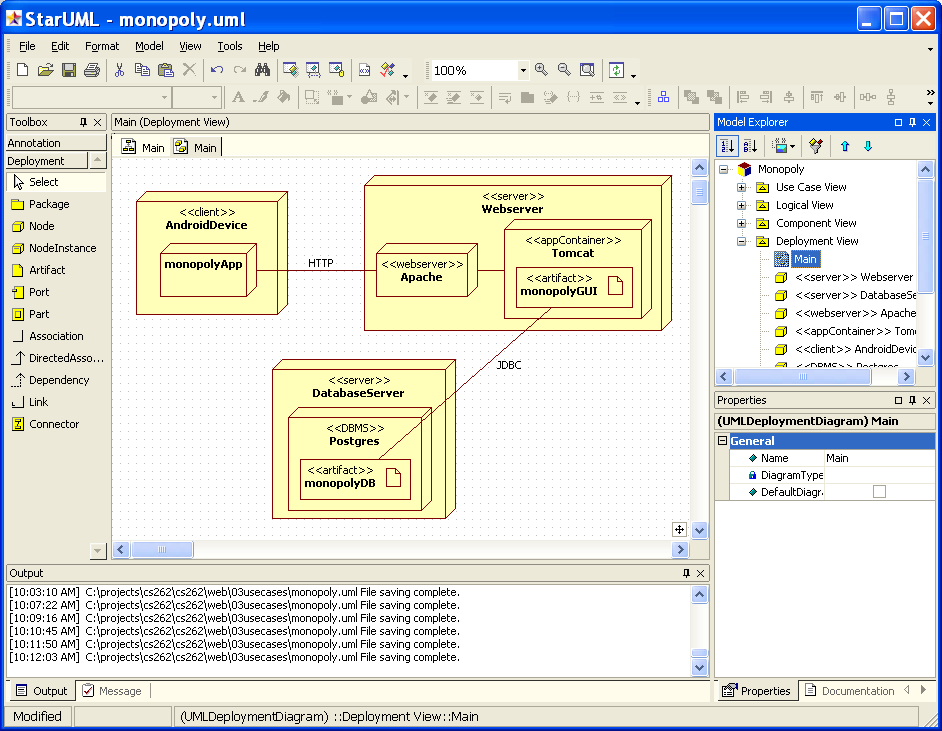This screenshot has height=731, width=942.
Task: Switch to the Message tab
Action: (112, 691)
